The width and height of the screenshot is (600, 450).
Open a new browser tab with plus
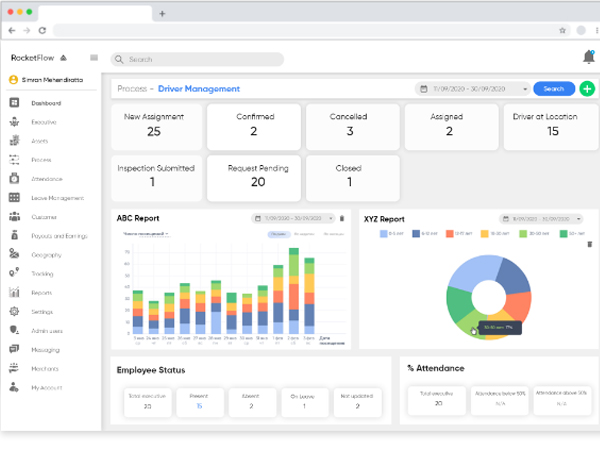(x=162, y=14)
